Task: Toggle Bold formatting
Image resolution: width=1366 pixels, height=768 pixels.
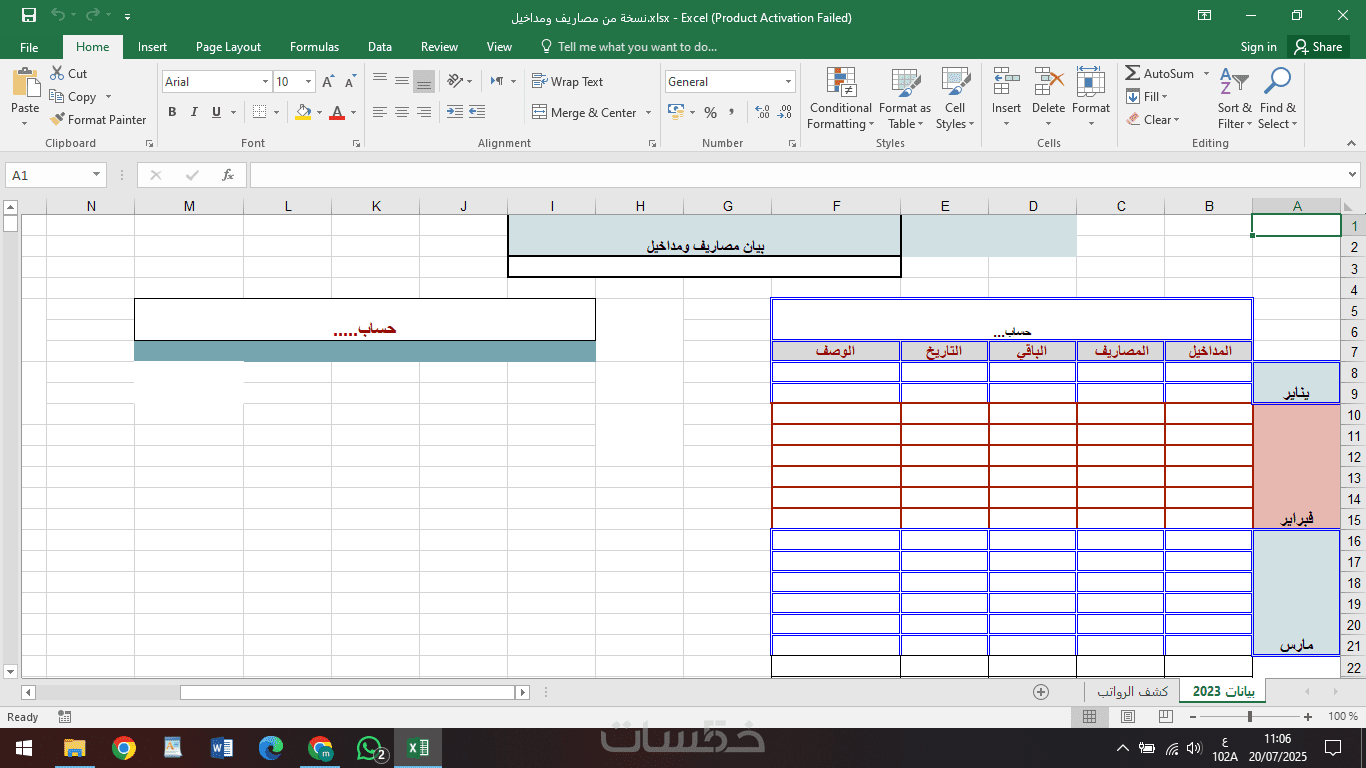Action: click(172, 112)
